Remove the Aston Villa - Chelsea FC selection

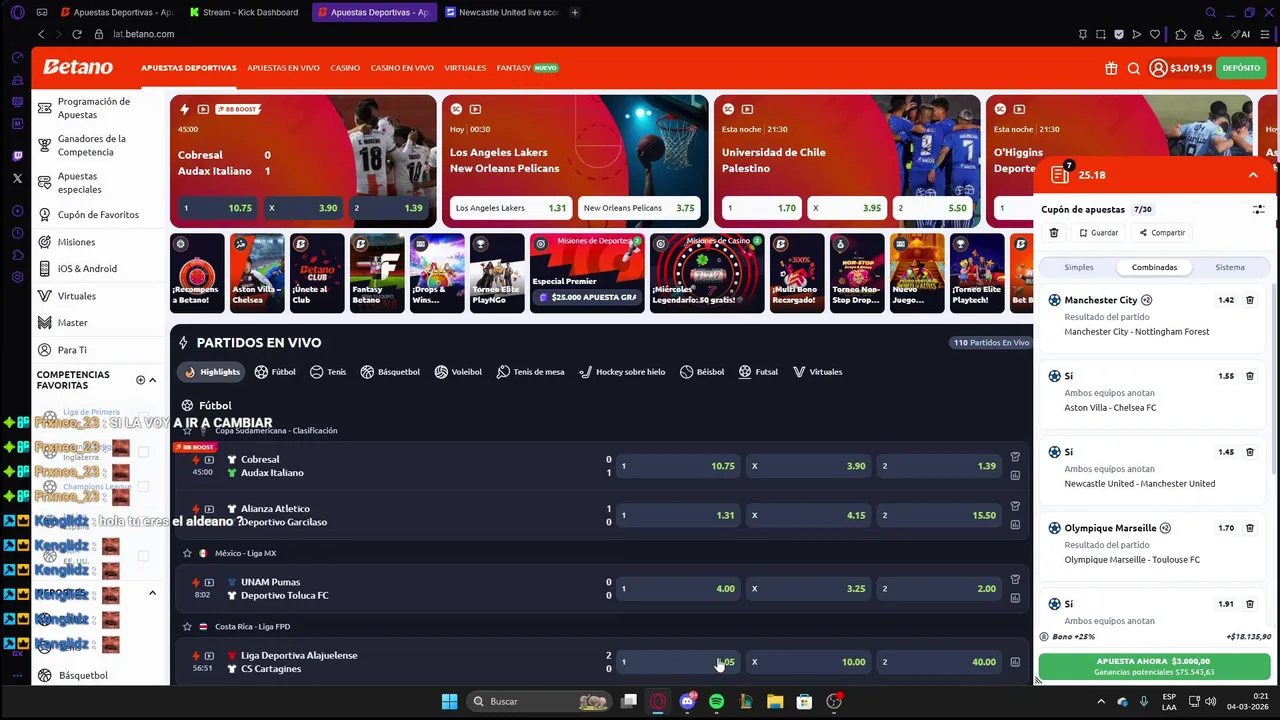click(1250, 376)
